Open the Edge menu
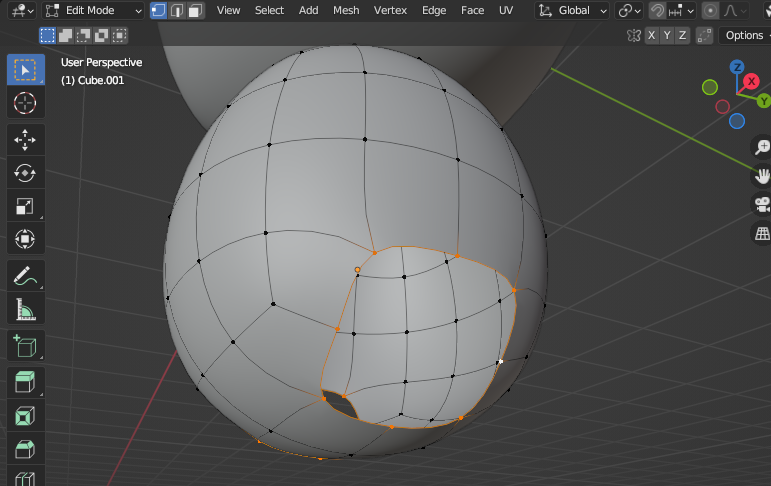Screen dimensions: 771x486 click(434, 10)
